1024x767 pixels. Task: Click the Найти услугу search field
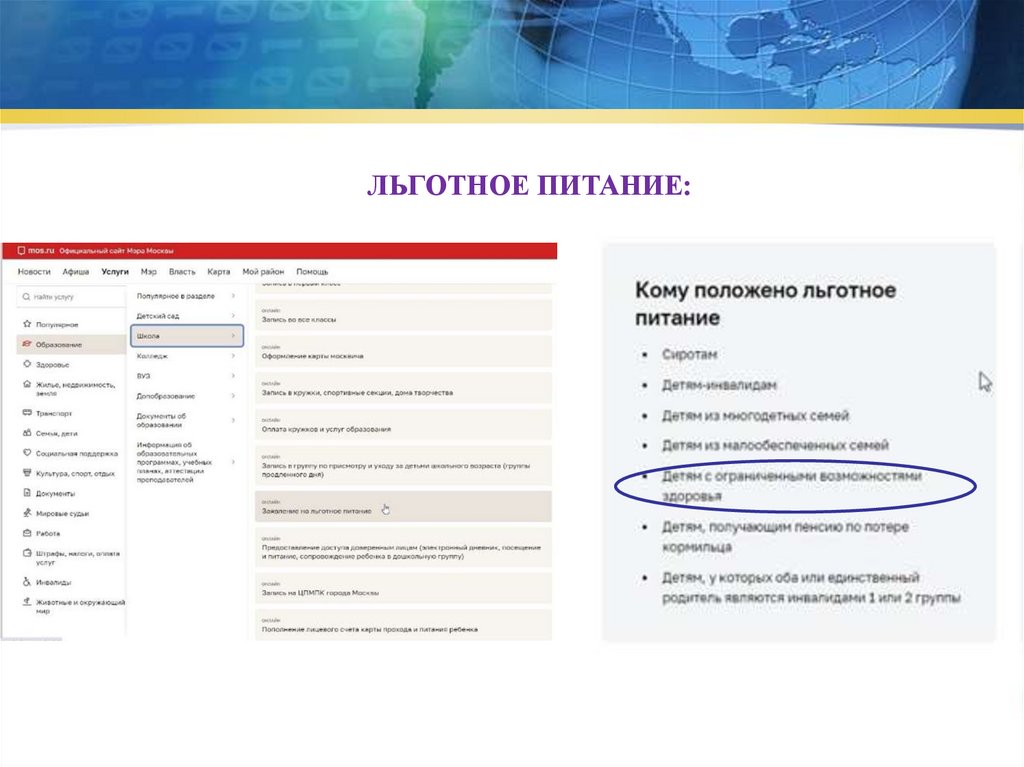(x=71, y=297)
